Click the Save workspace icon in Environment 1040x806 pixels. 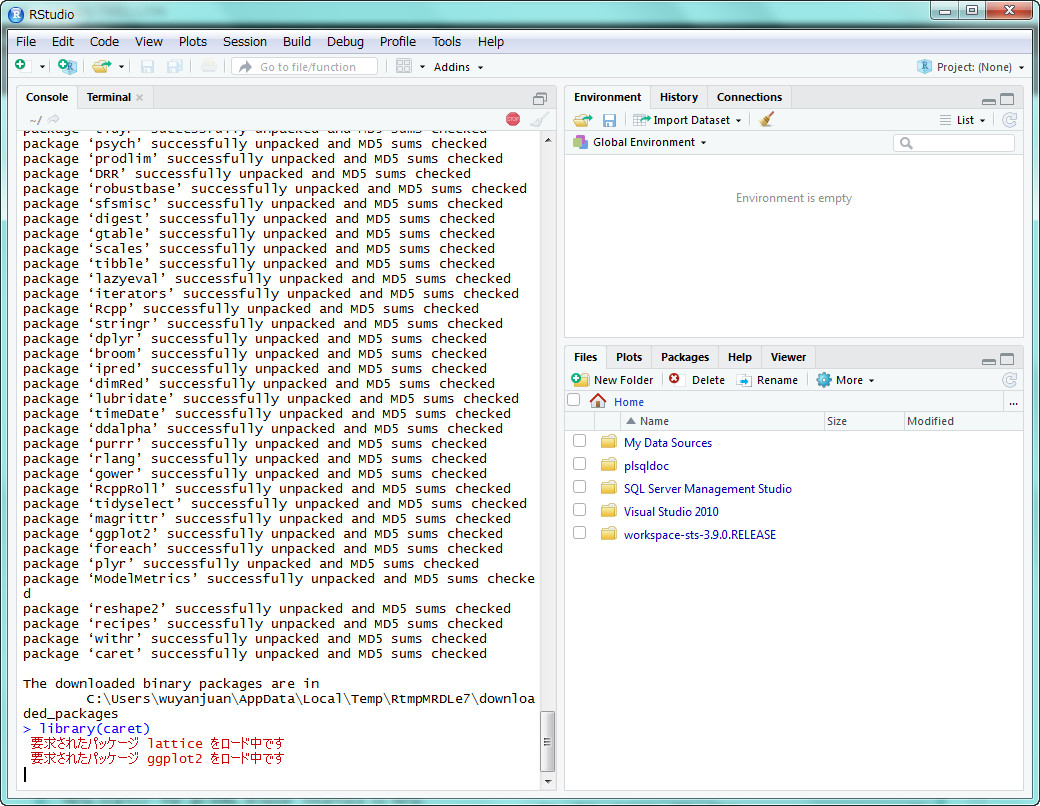610,120
